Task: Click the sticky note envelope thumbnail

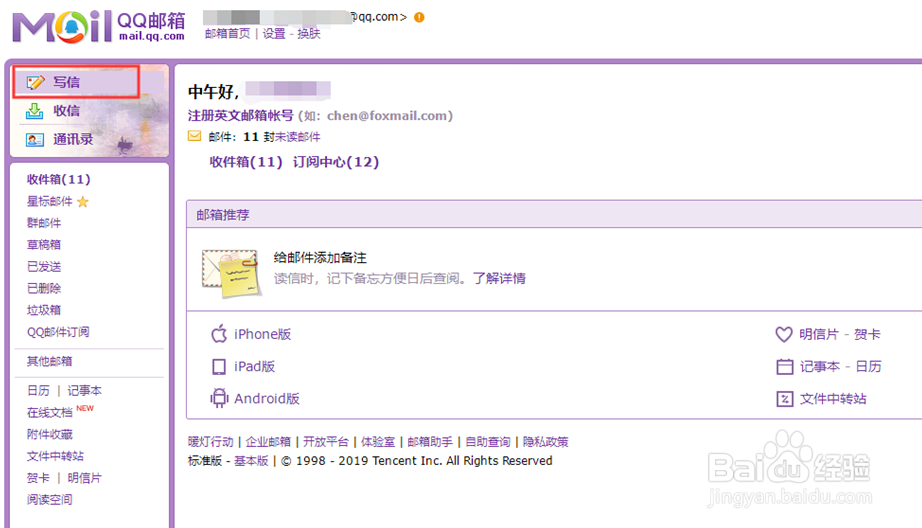Action: pyautogui.click(x=230, y=273)
